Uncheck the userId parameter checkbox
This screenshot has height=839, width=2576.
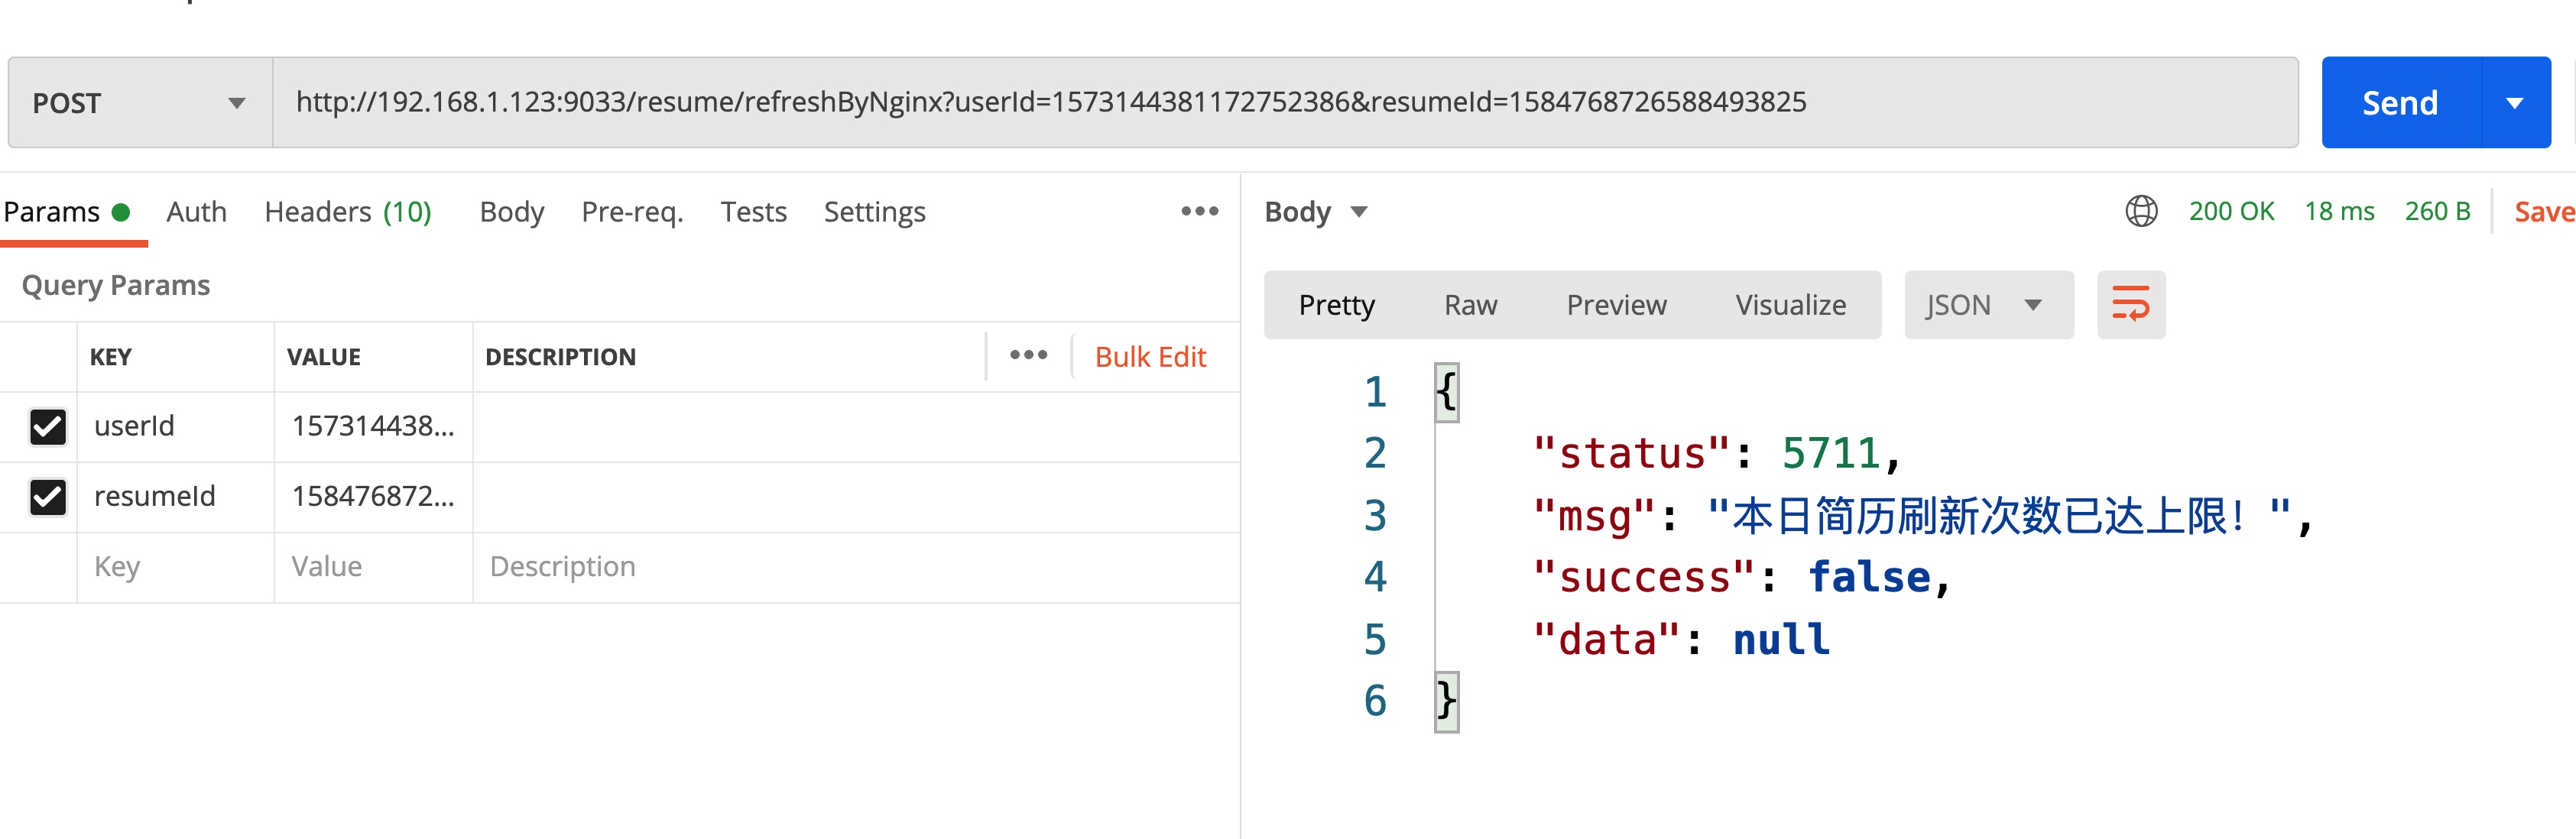click(48, 426)
